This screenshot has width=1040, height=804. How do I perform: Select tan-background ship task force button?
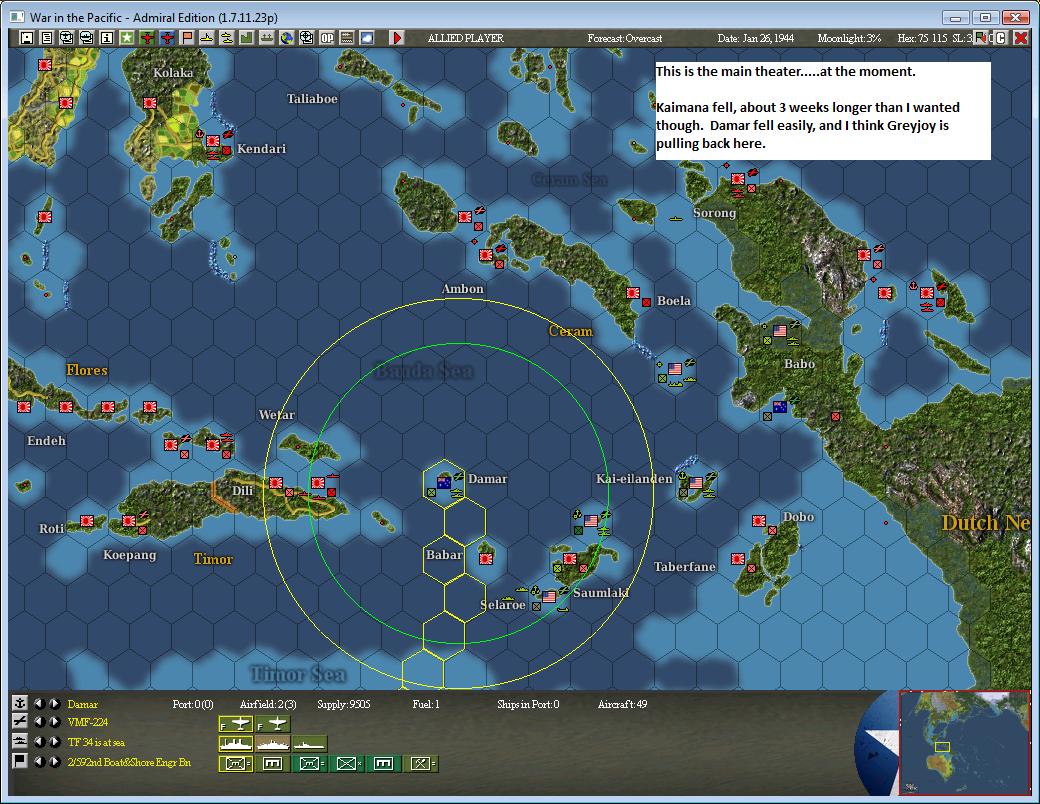pyautogui.click(x=273, y=744)
